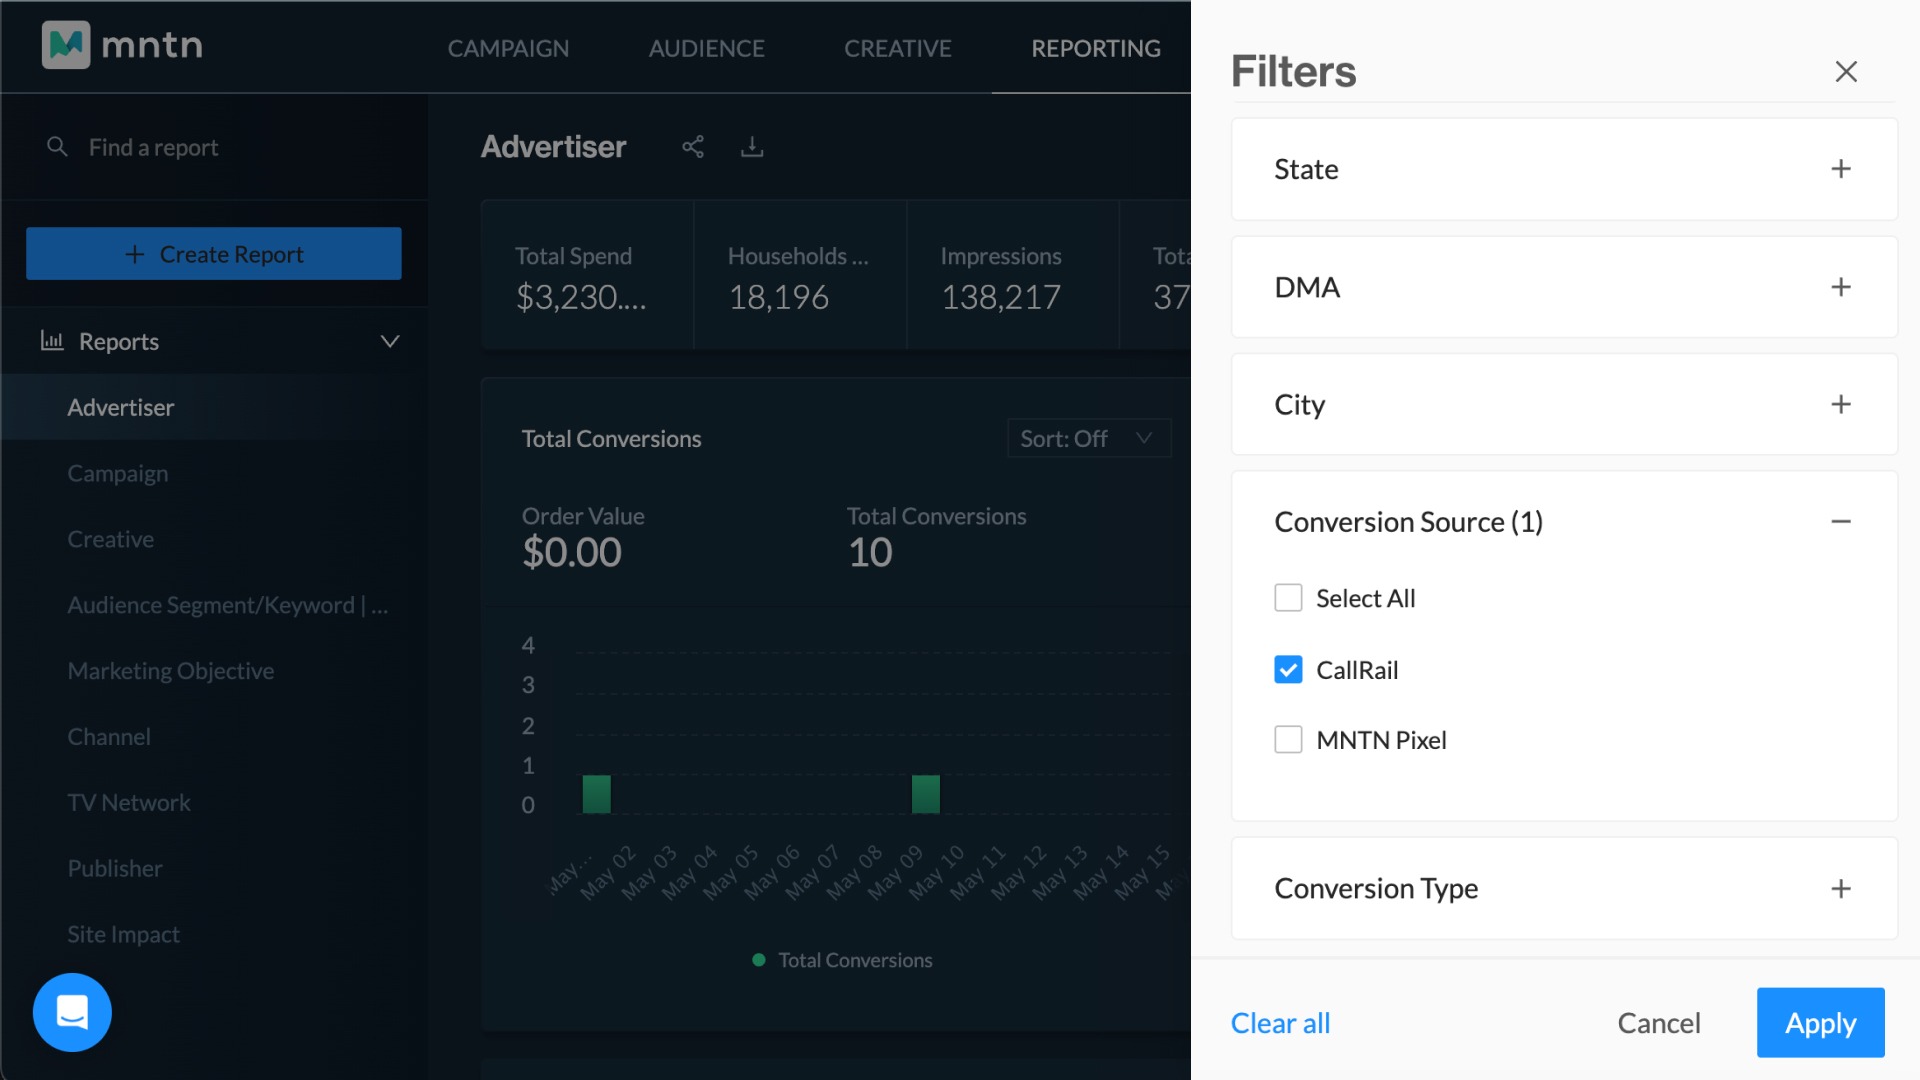Open the AUDIENCE tab
This screenshot has width=1920, height=1080.
706,48
